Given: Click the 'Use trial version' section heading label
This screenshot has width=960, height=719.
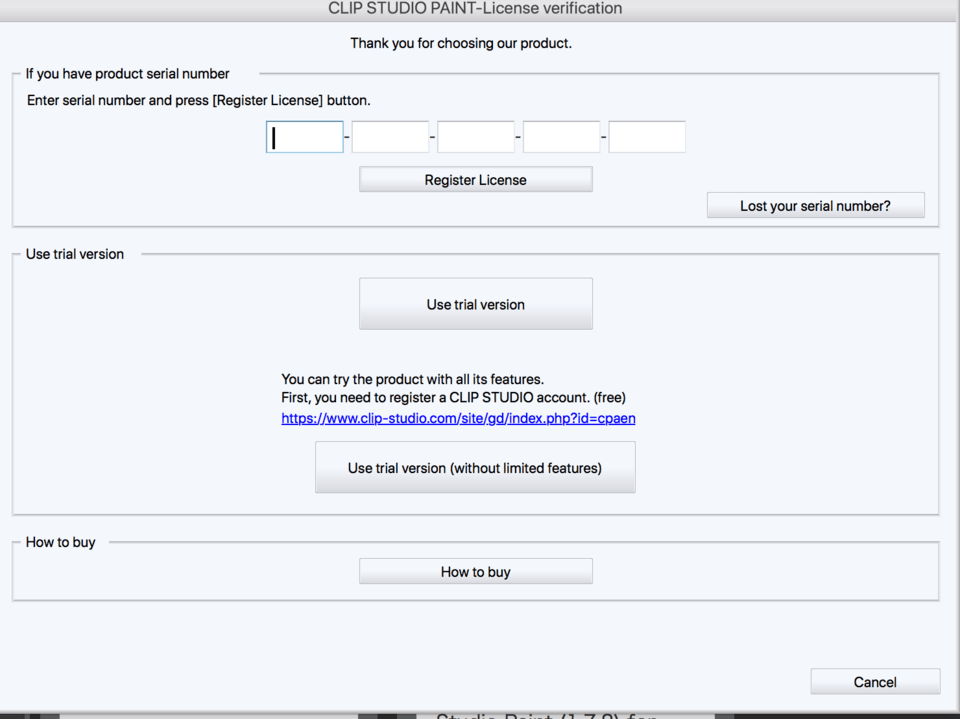Looking at the screenshot, I should click(x=75, y=254).
